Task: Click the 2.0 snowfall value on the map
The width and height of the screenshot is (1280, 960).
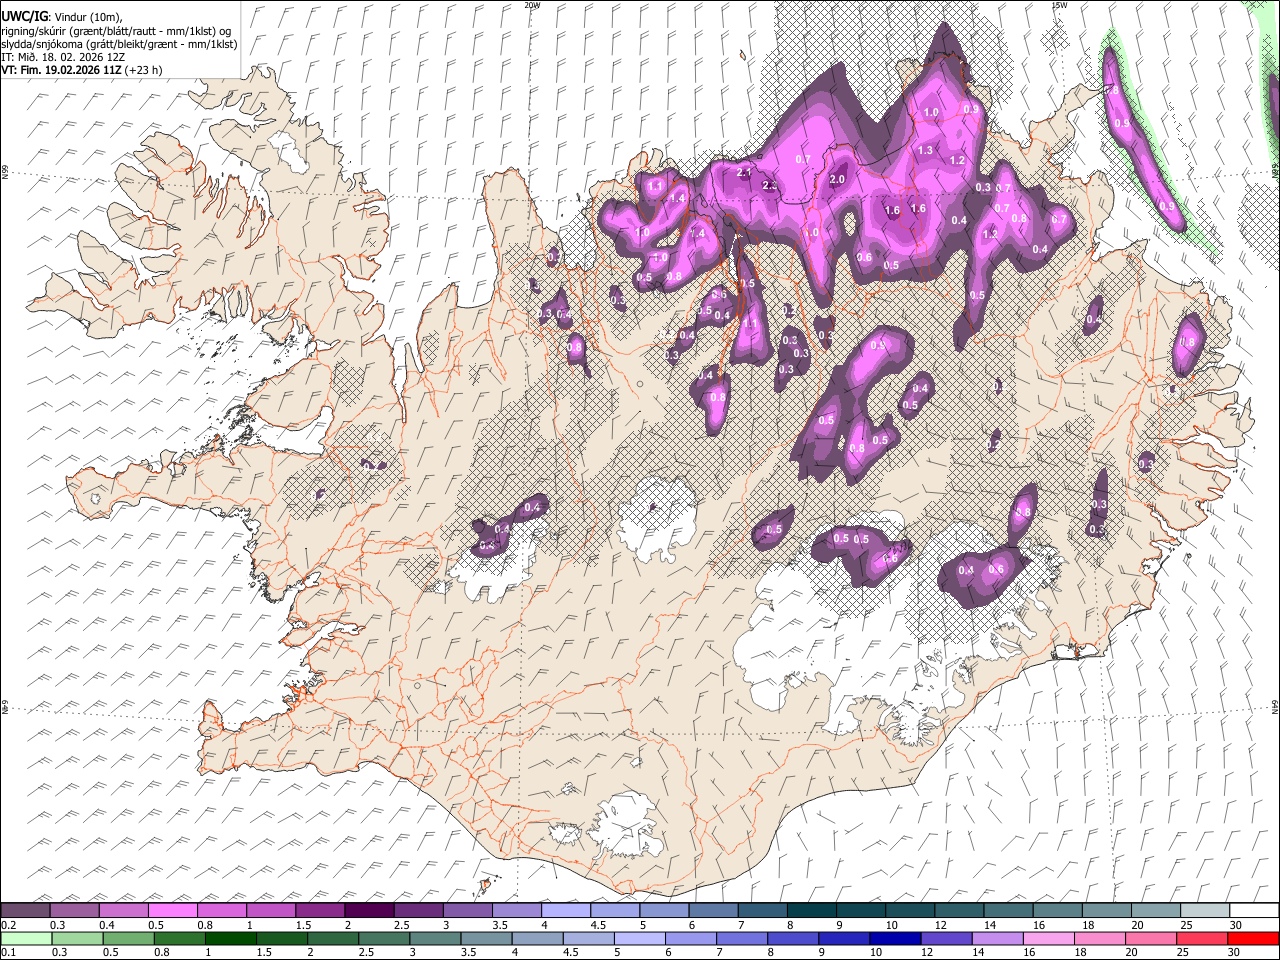Action: click(837, 180)
